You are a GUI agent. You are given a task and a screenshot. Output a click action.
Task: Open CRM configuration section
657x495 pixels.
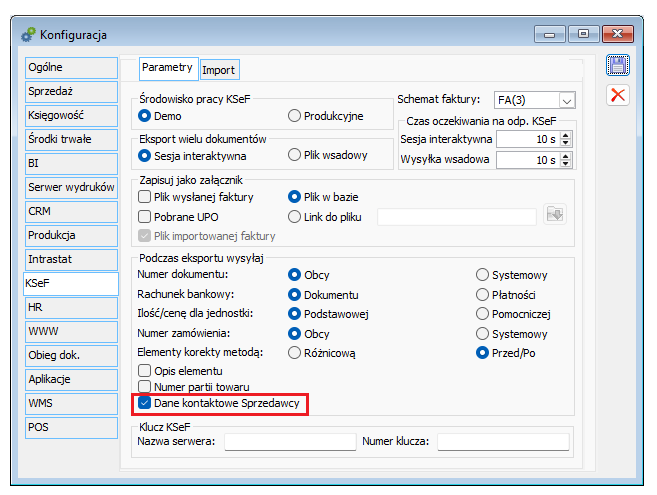(71, 211)
